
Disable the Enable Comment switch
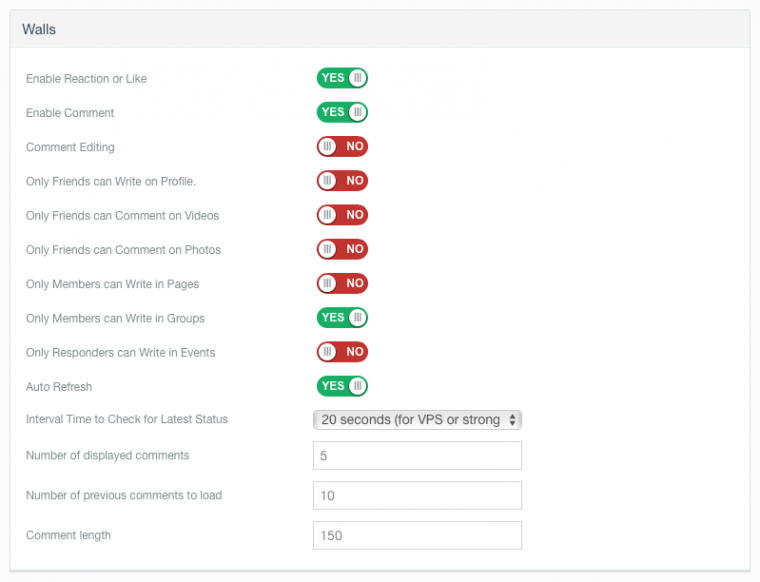342,112
